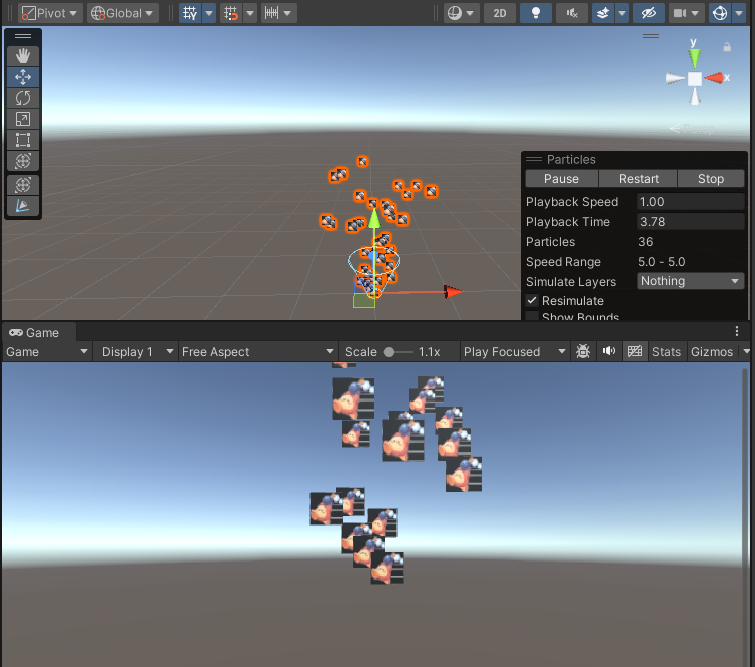Click the Scene toolbar left drag handle

tap(9, 13)
